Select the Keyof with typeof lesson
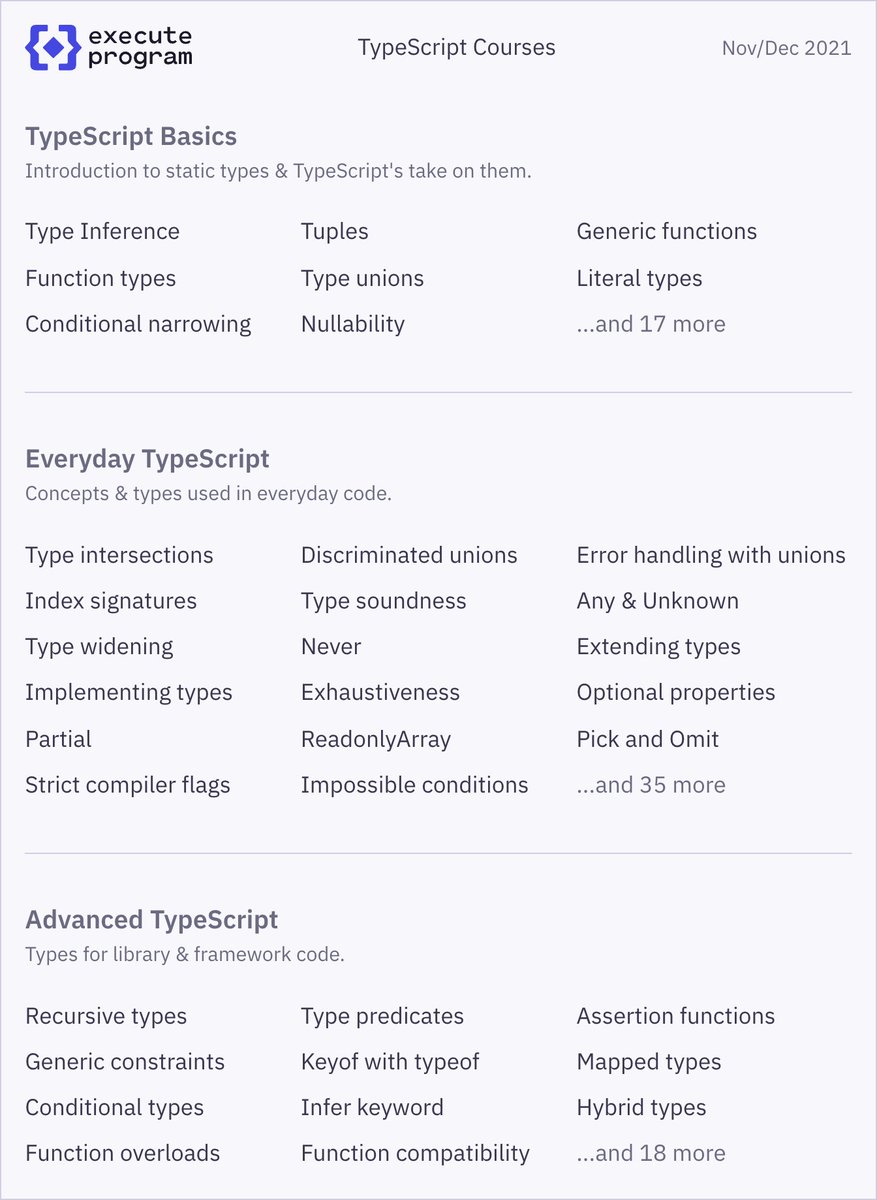This screenshot has height=1200, width=877. (x=391, y=1062)
